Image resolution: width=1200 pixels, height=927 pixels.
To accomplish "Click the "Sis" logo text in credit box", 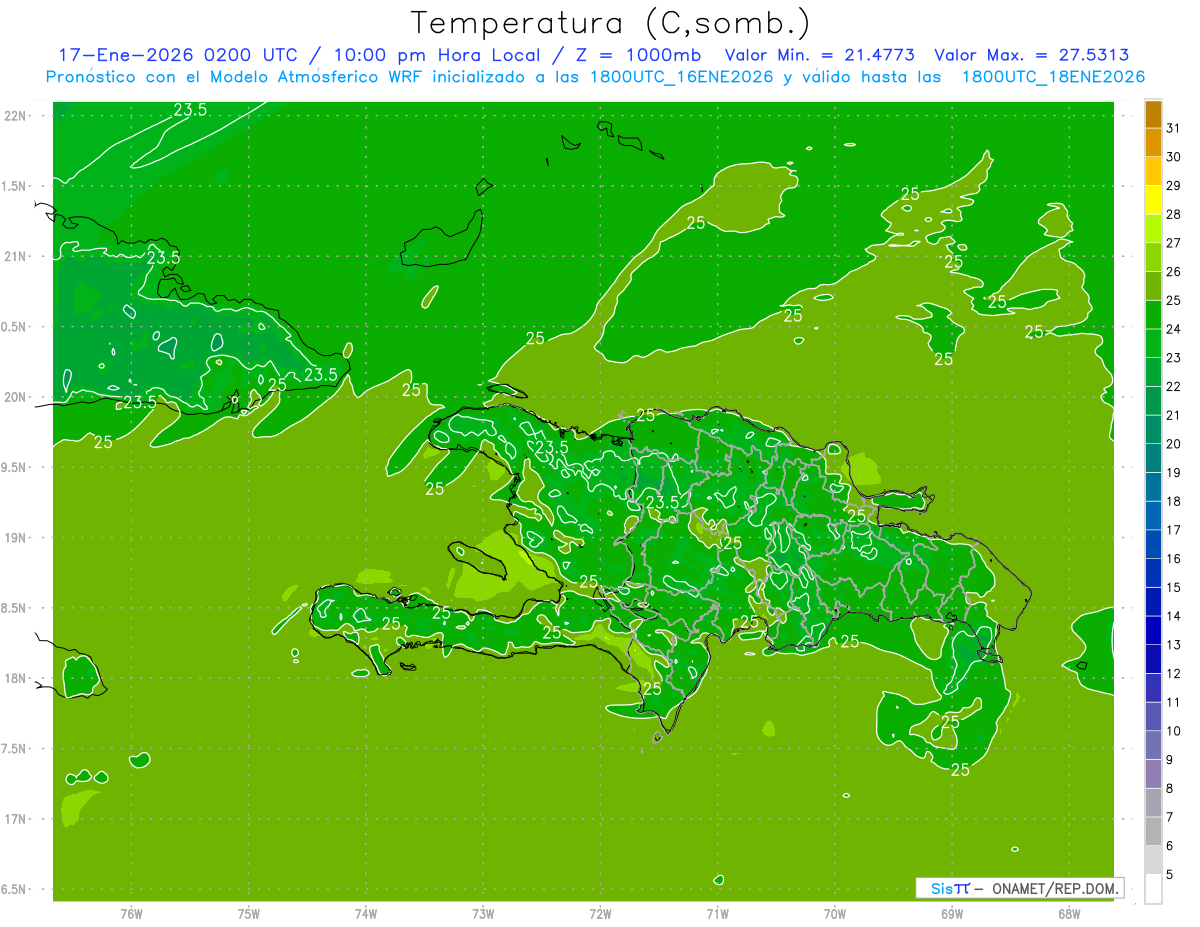I will tap(941, 888).
